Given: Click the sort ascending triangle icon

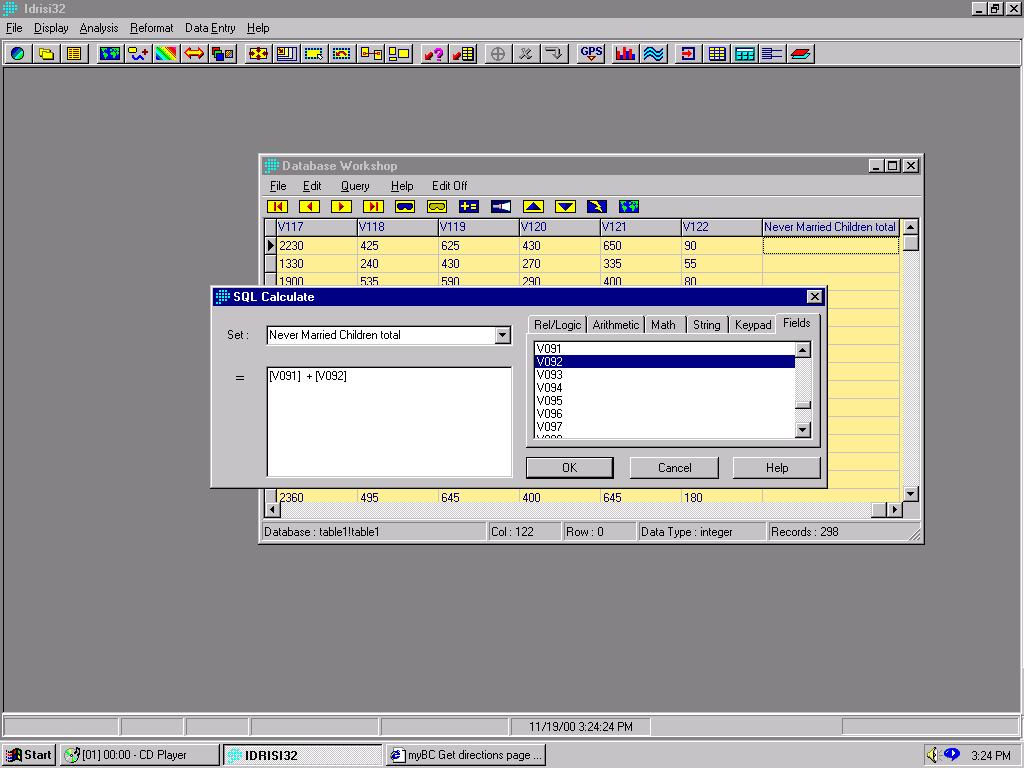Looking at the screenshot, I should (x=533, y=206).
